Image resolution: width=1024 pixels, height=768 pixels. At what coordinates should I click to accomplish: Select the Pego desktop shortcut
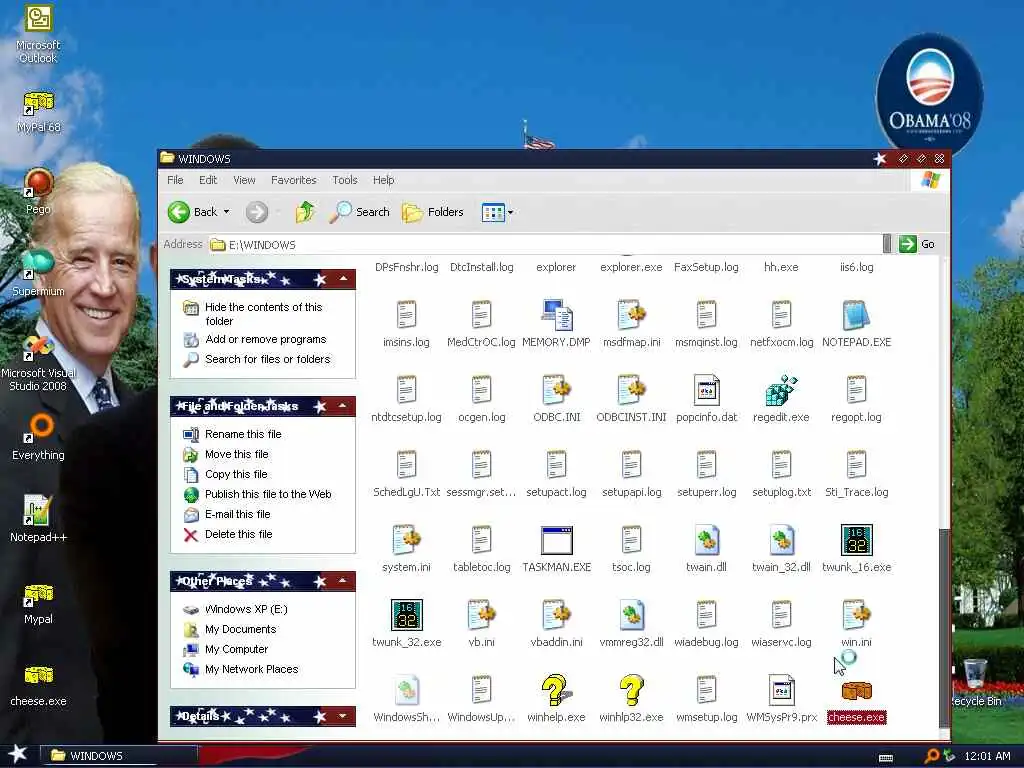pos(38,191)
